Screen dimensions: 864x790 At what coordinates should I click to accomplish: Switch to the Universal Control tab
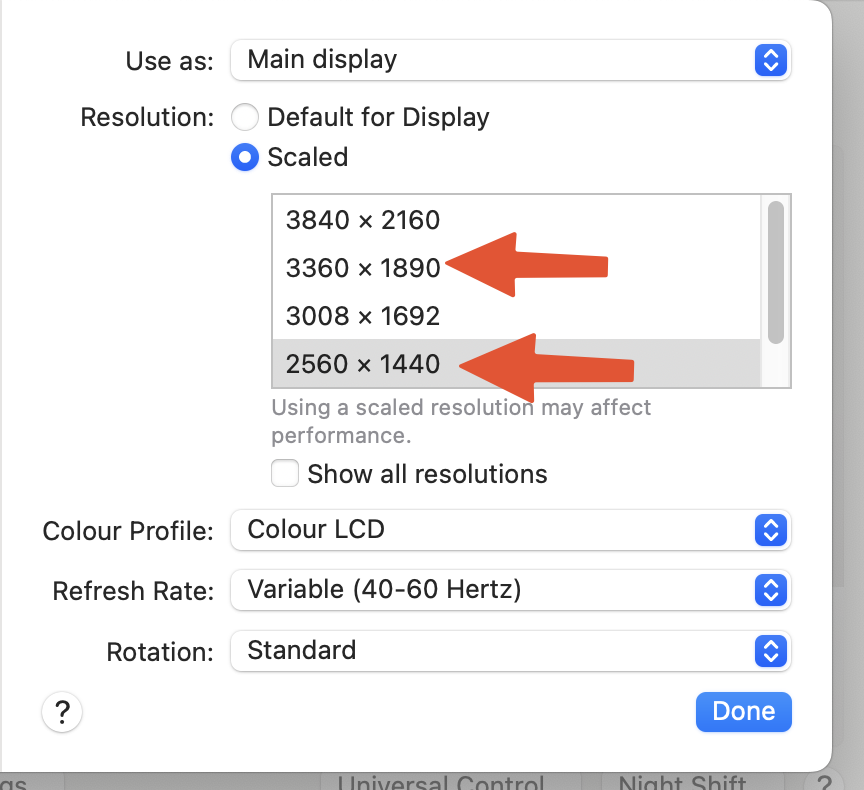tap(443, 781)
